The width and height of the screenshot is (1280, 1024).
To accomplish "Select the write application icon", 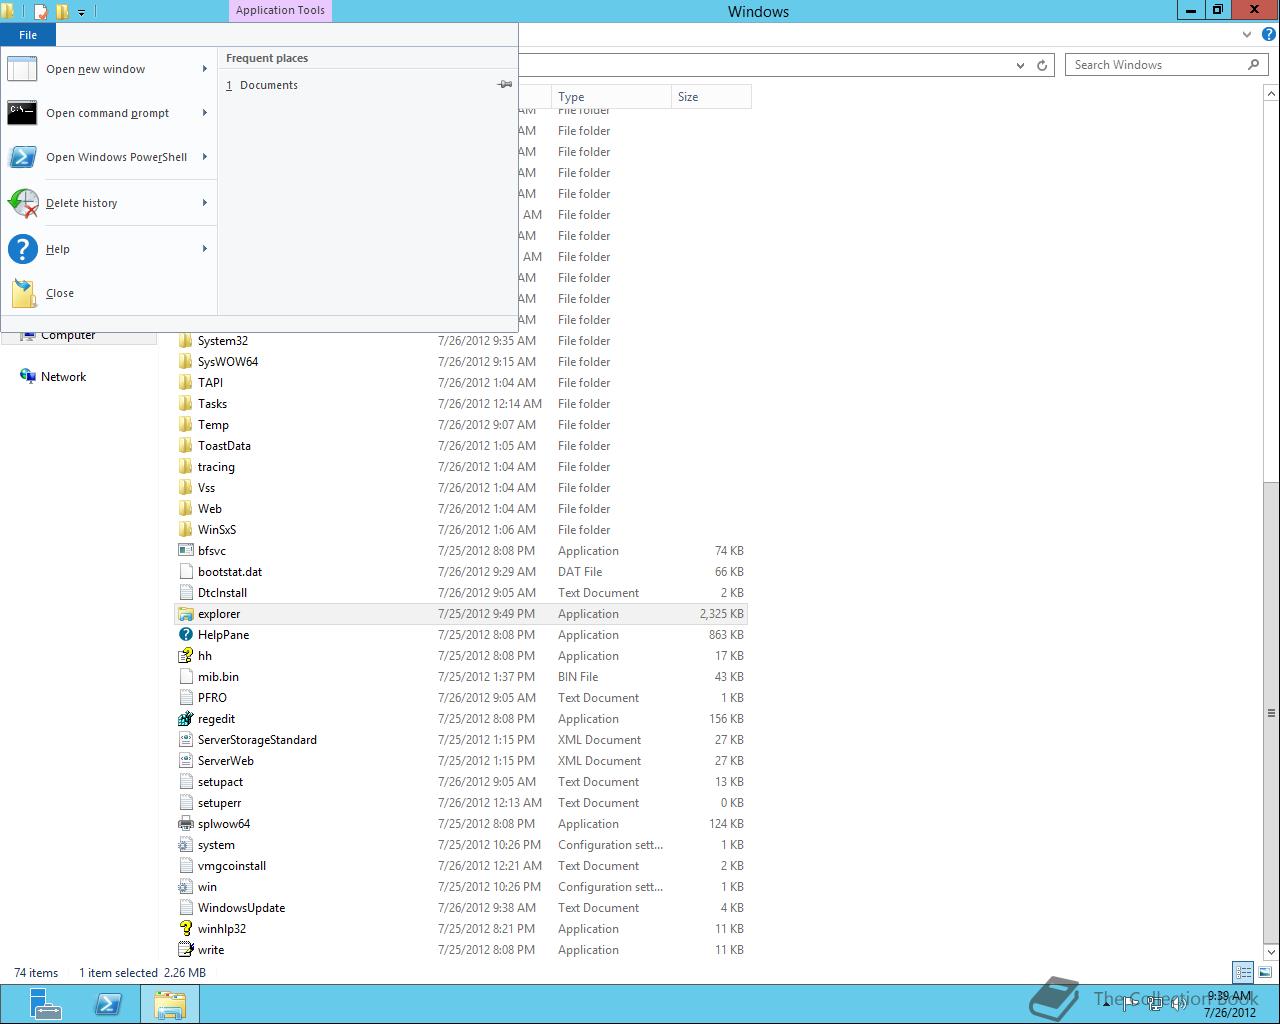I will pyautogui.click(x=185, y=950).
